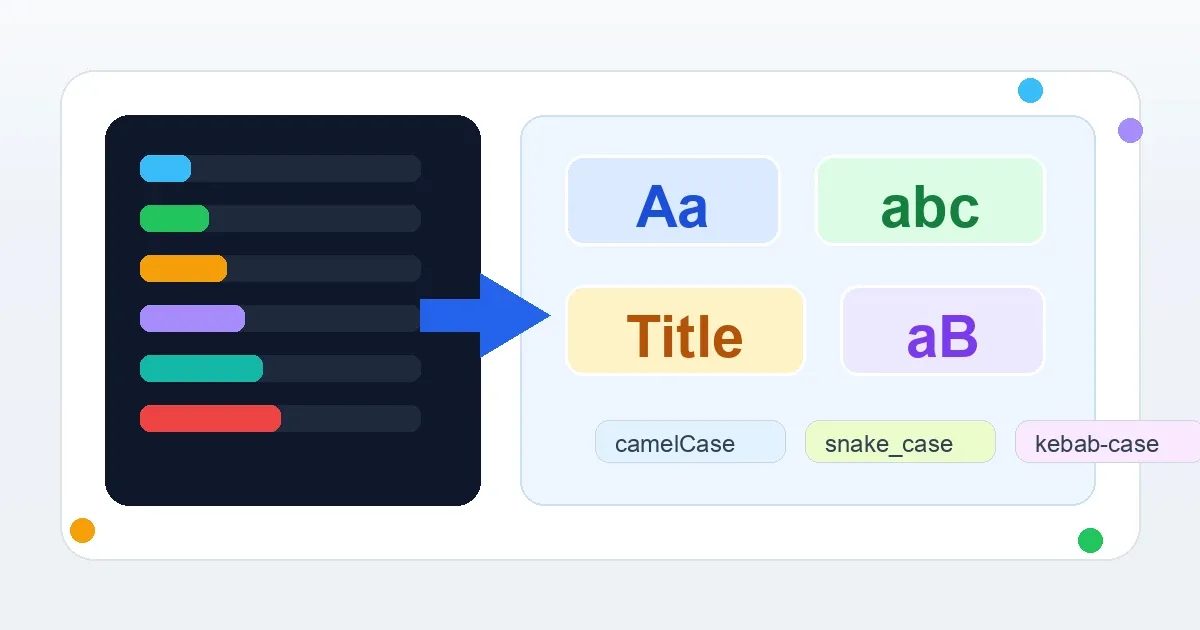Select the camelCase chip
Image resolution: width=1200 pixels, height=630 pixels.
coord(690,442)
